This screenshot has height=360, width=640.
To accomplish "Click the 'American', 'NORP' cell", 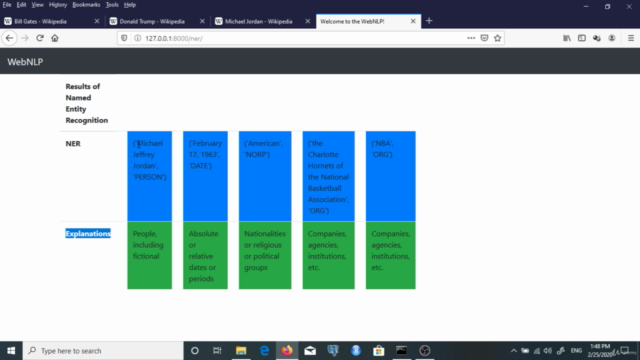I will click(x=265, y=176).
